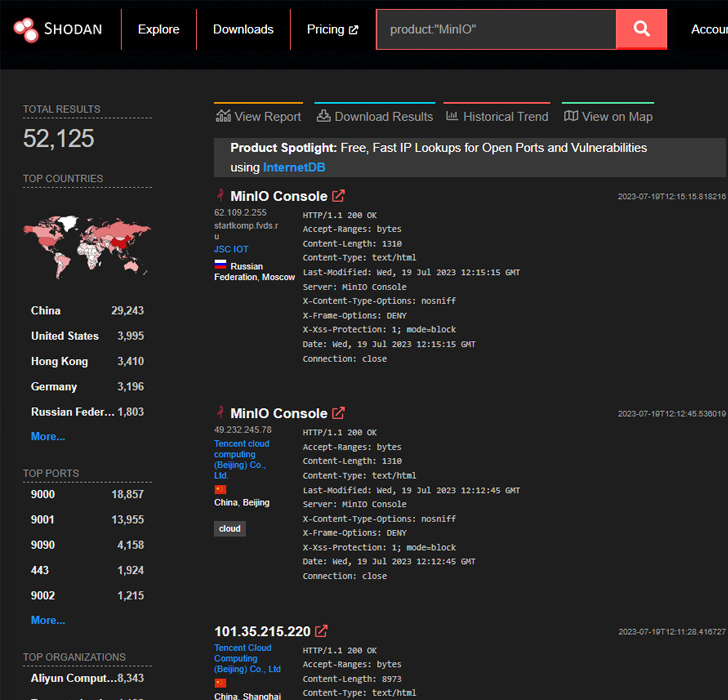The image size is (728, 700).
Task: Click the red MinIO favicon for 49.232.245.78
Action: pyautogui.click(x=221, y=412)
